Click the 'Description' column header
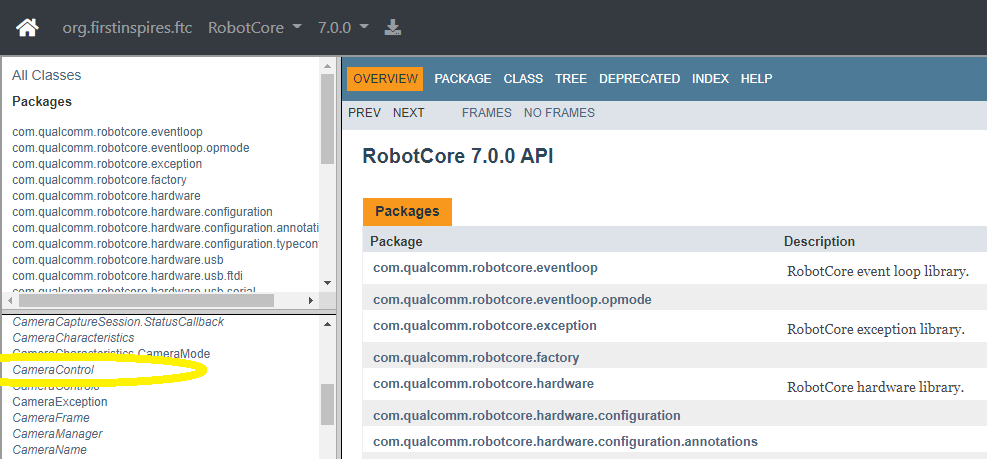This screenshot has width=987, height=459. point(819,242)
